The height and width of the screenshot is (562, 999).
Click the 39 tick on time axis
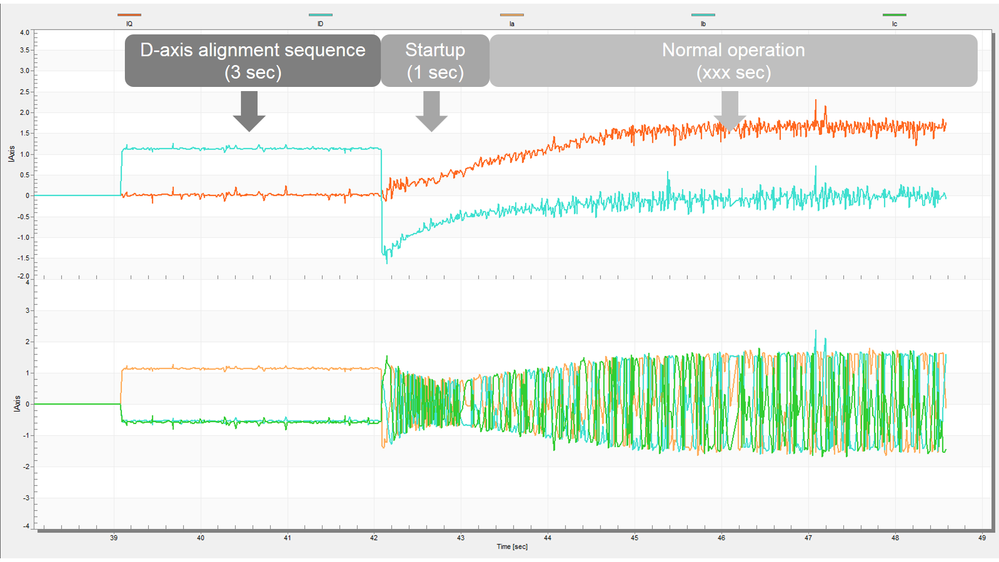[x=114, y=538]
